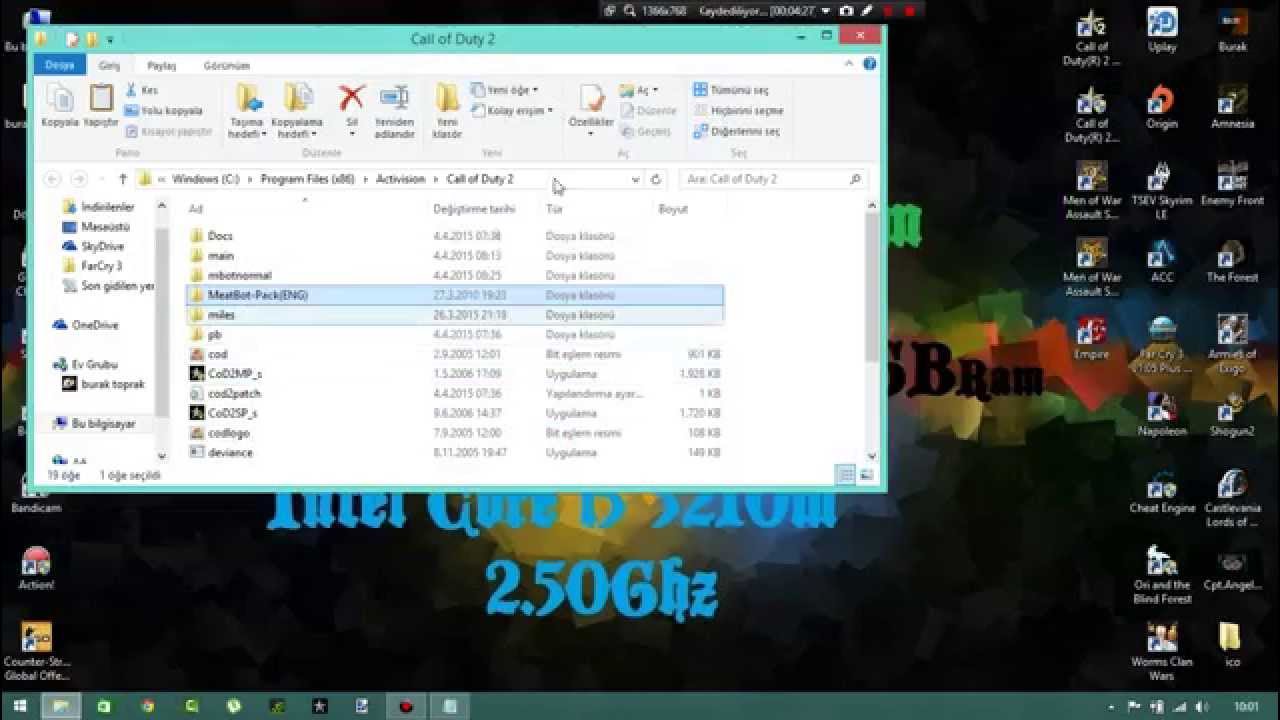The height and width of the screenshot is (720, 1280).
Task: Switch to the Giriş ribbon tab
Action: point(109,65)
